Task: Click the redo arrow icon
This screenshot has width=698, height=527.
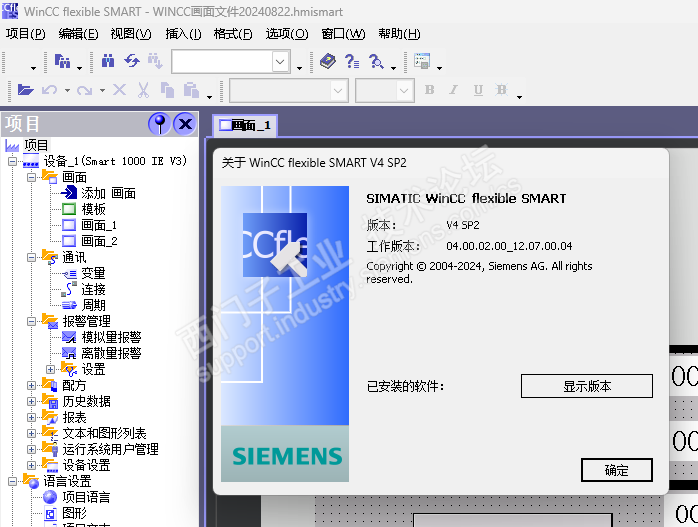Action: 84,90
